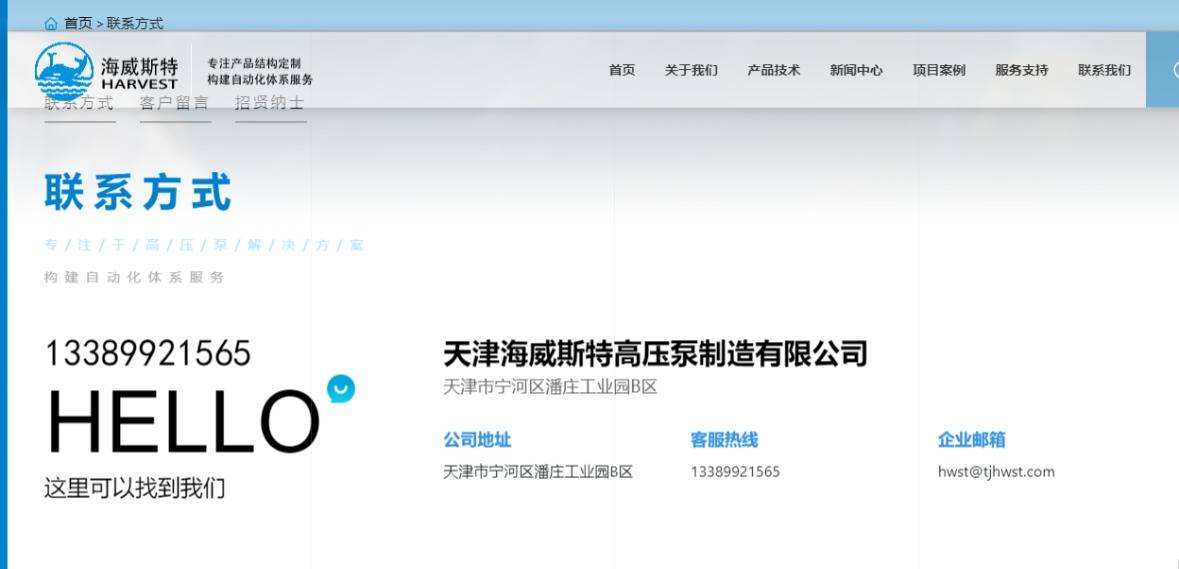Image resolution: width=1179 pixels, height=569 pixels.
Task: Click the 首页 breadcrumb link
Action: [78, 23]
